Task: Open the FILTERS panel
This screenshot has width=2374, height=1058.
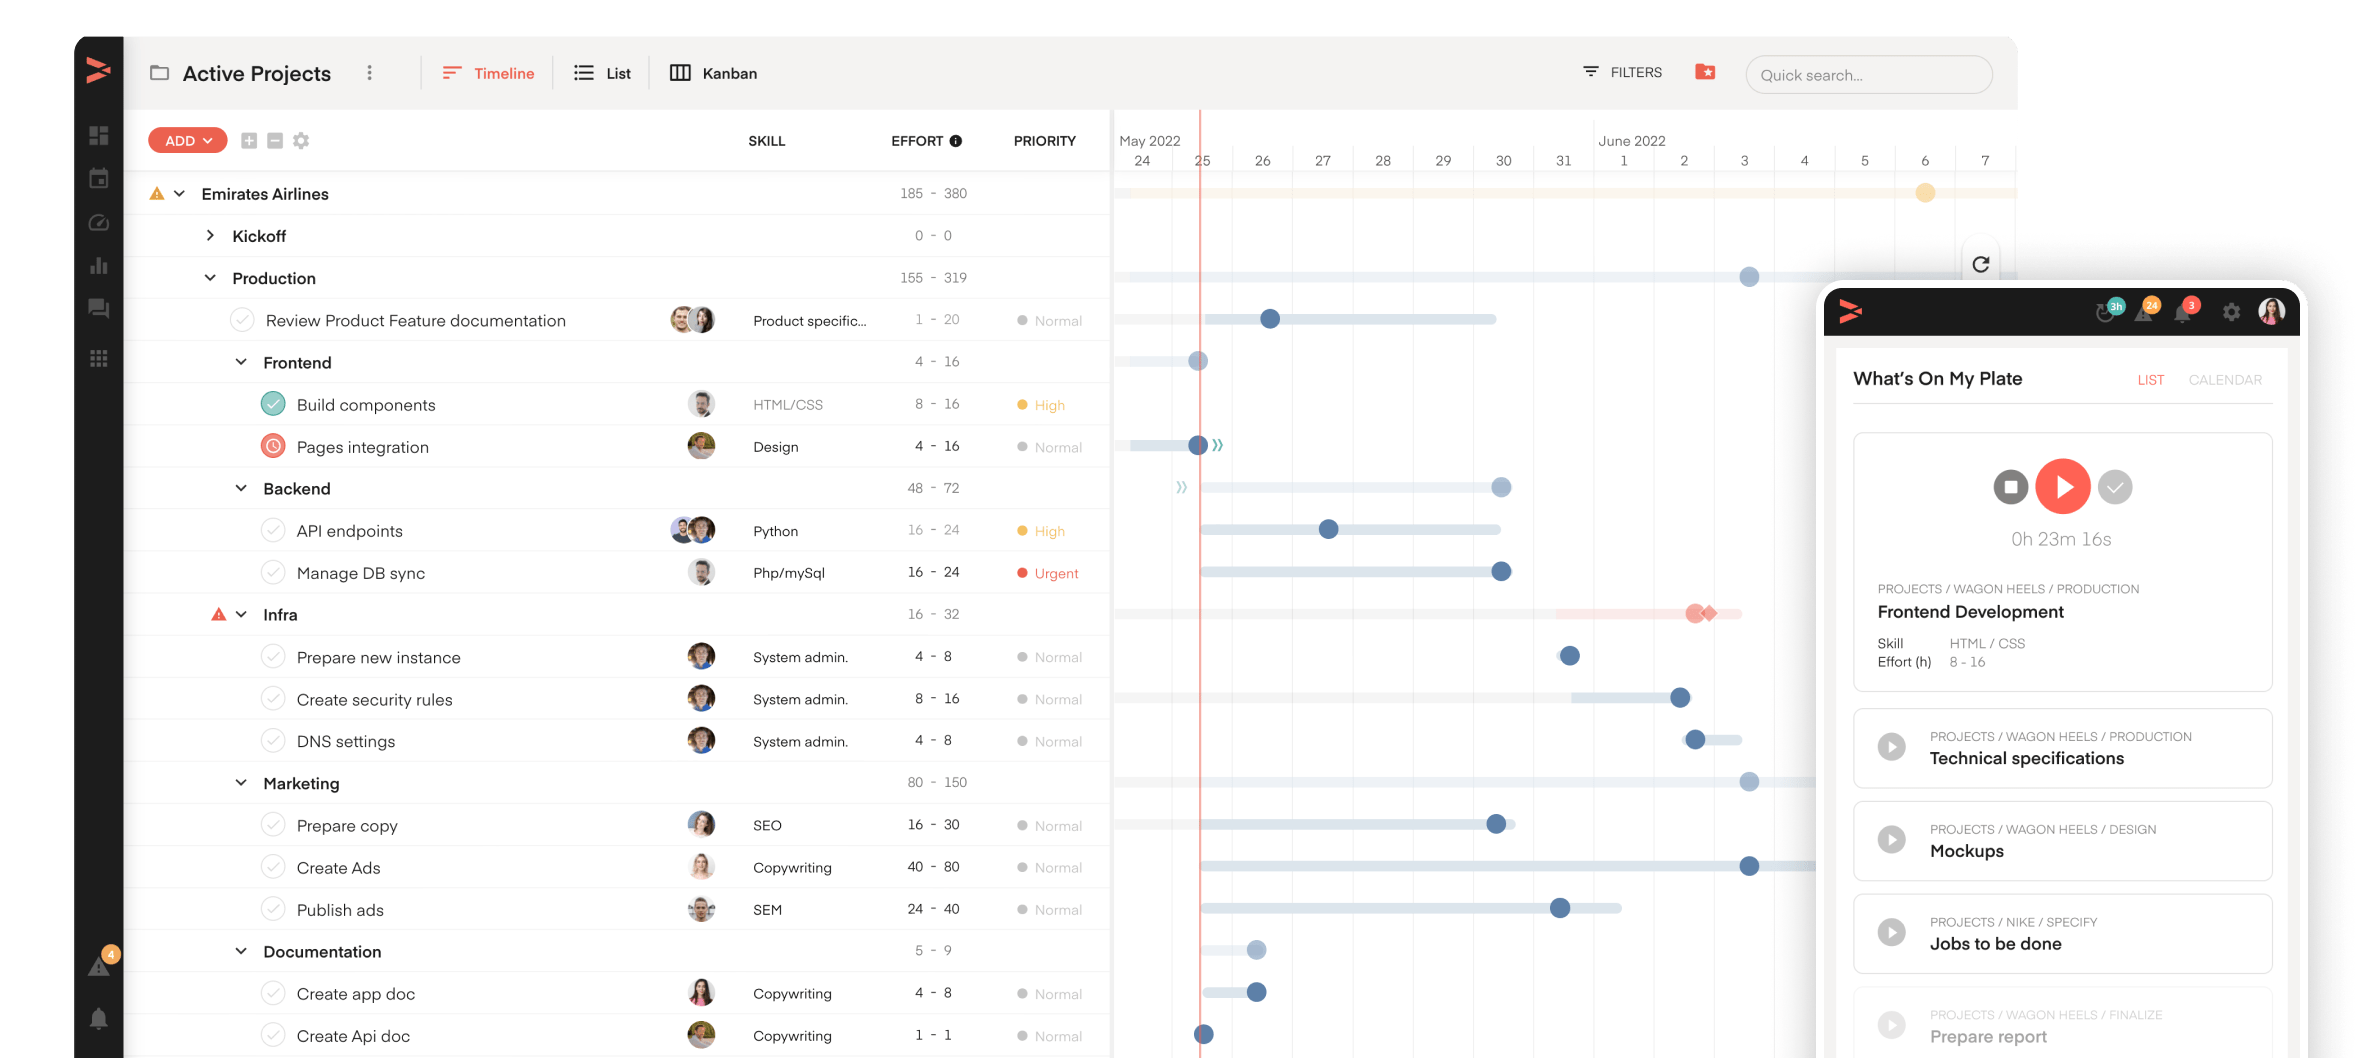Action: tap(1622, 71)
